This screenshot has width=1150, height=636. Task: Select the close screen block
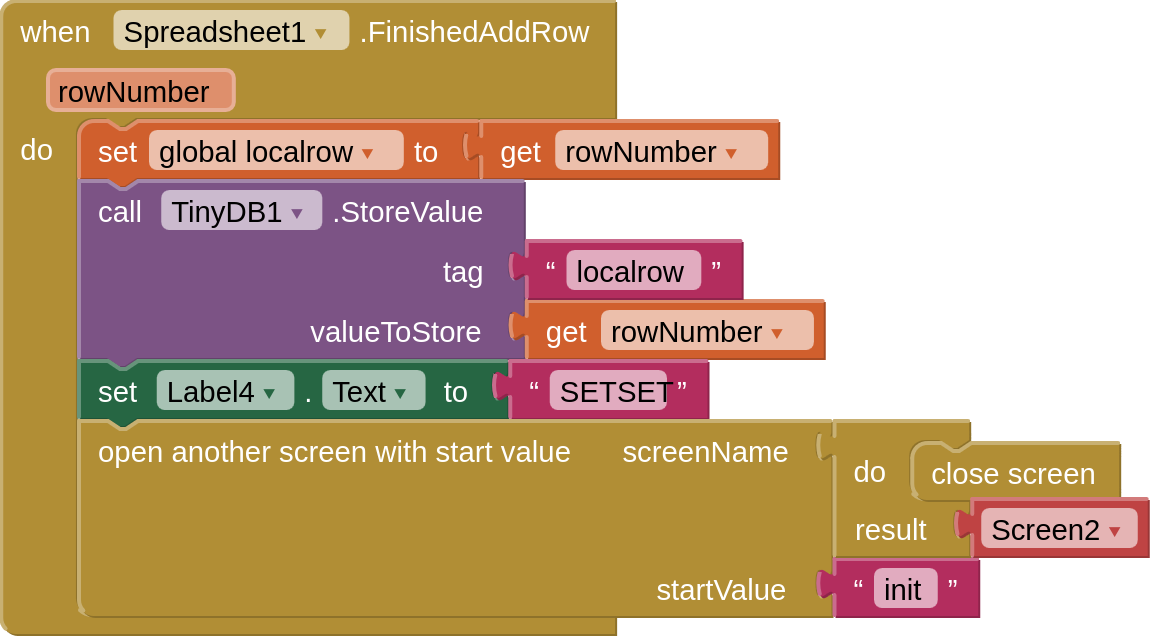point(1012,474)
